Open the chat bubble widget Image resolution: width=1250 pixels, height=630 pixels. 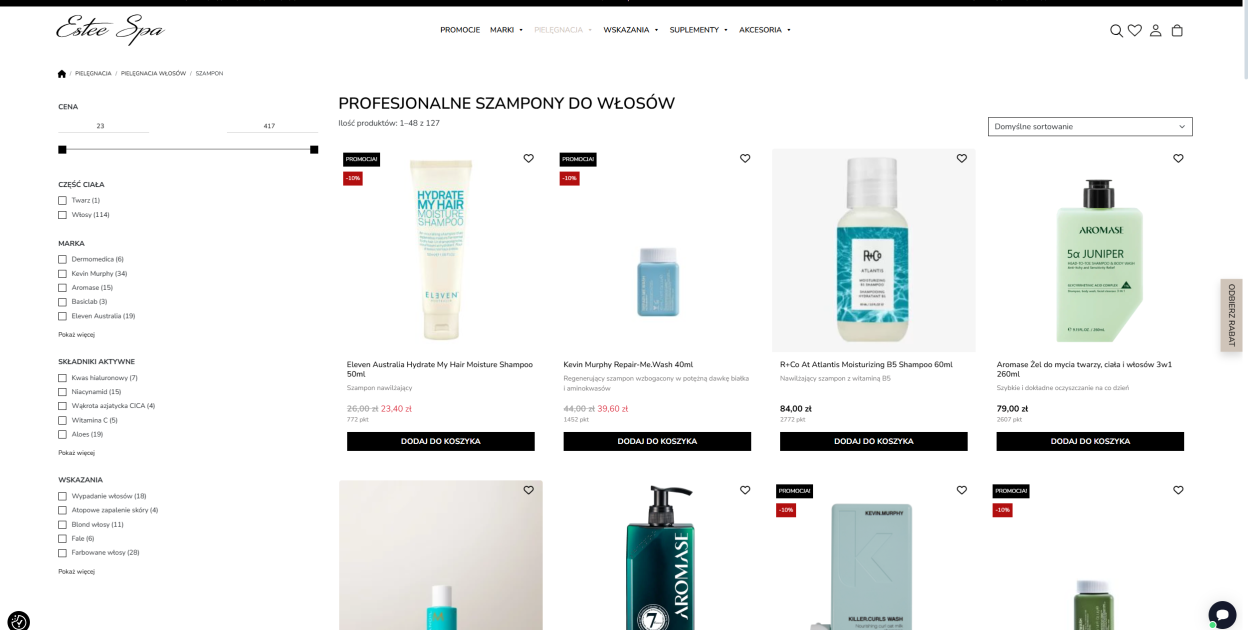click(1222, 614)
